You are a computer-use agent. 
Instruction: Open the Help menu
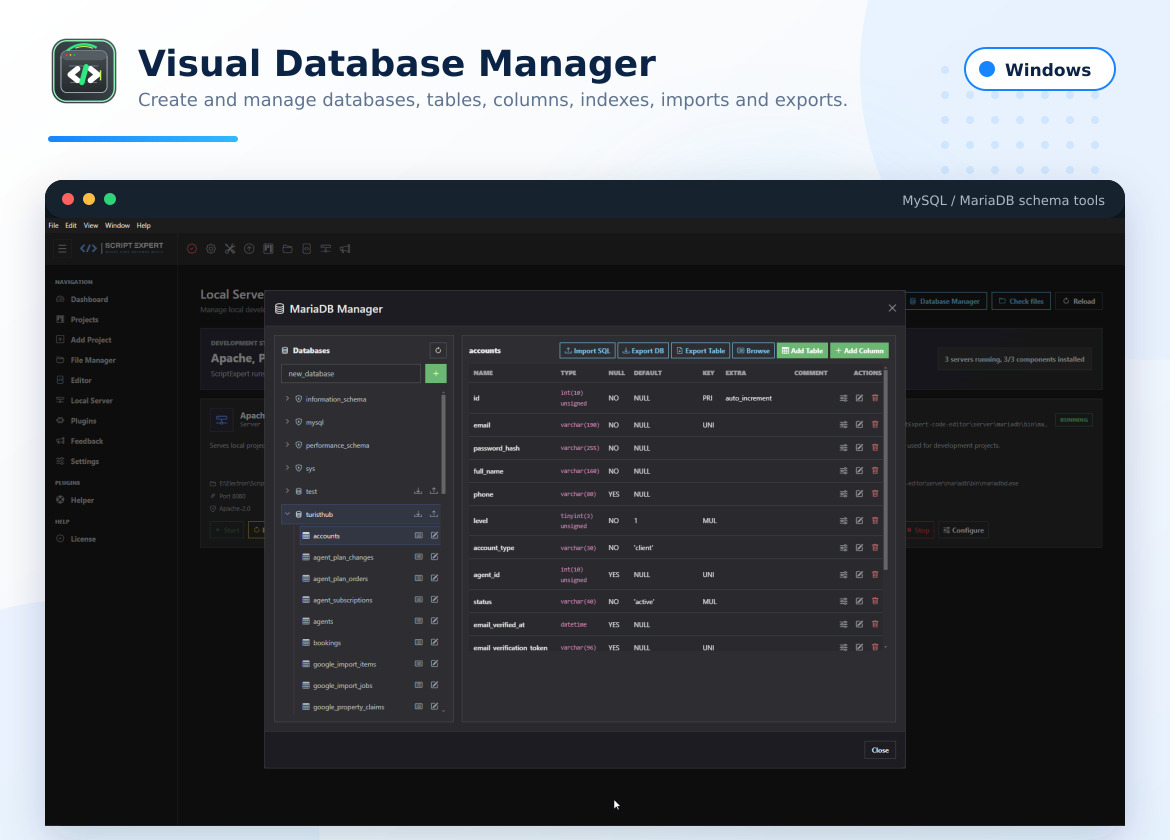coord(143,225)
